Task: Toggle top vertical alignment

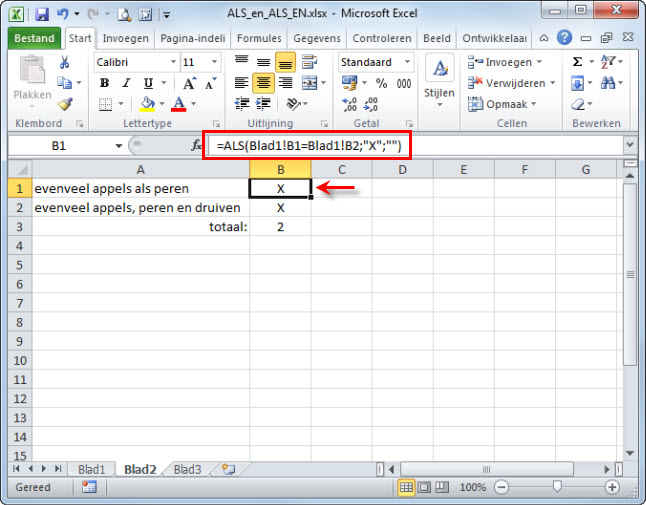Action: point(241,62)
